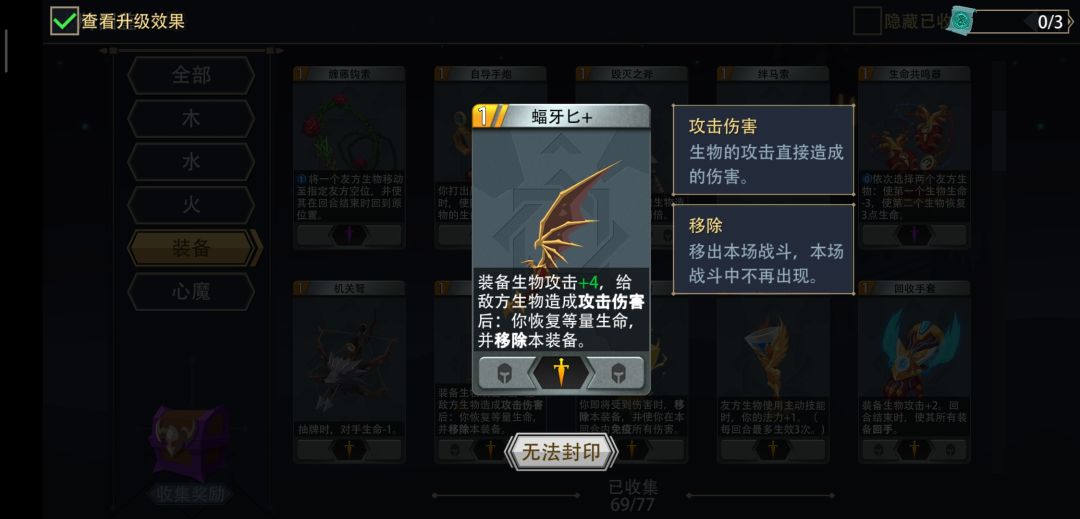Toggle the 查看升级效果 checkbox
The image size is (1080, 519).
64,21
